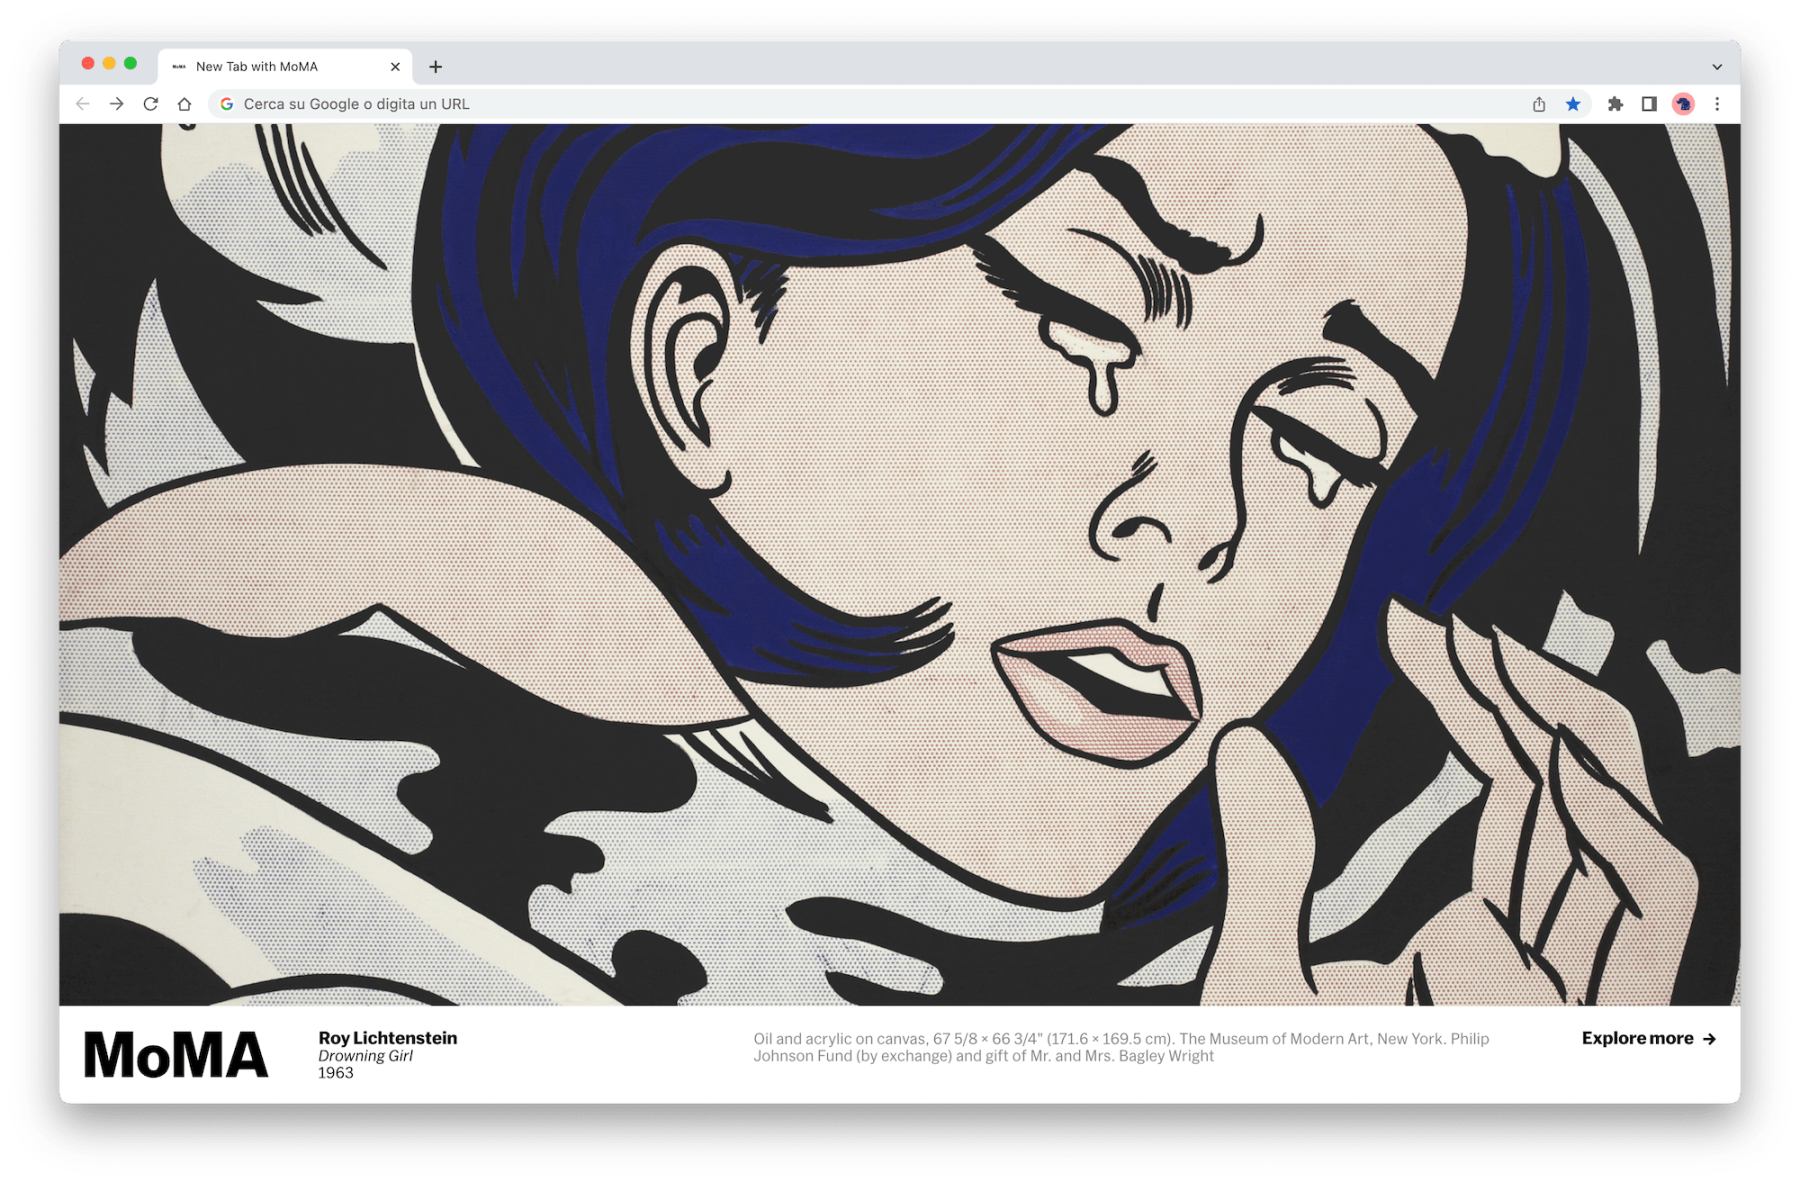
Task: Click the Oil and acrylic on canvas caption
Action: [1121, 1047]
